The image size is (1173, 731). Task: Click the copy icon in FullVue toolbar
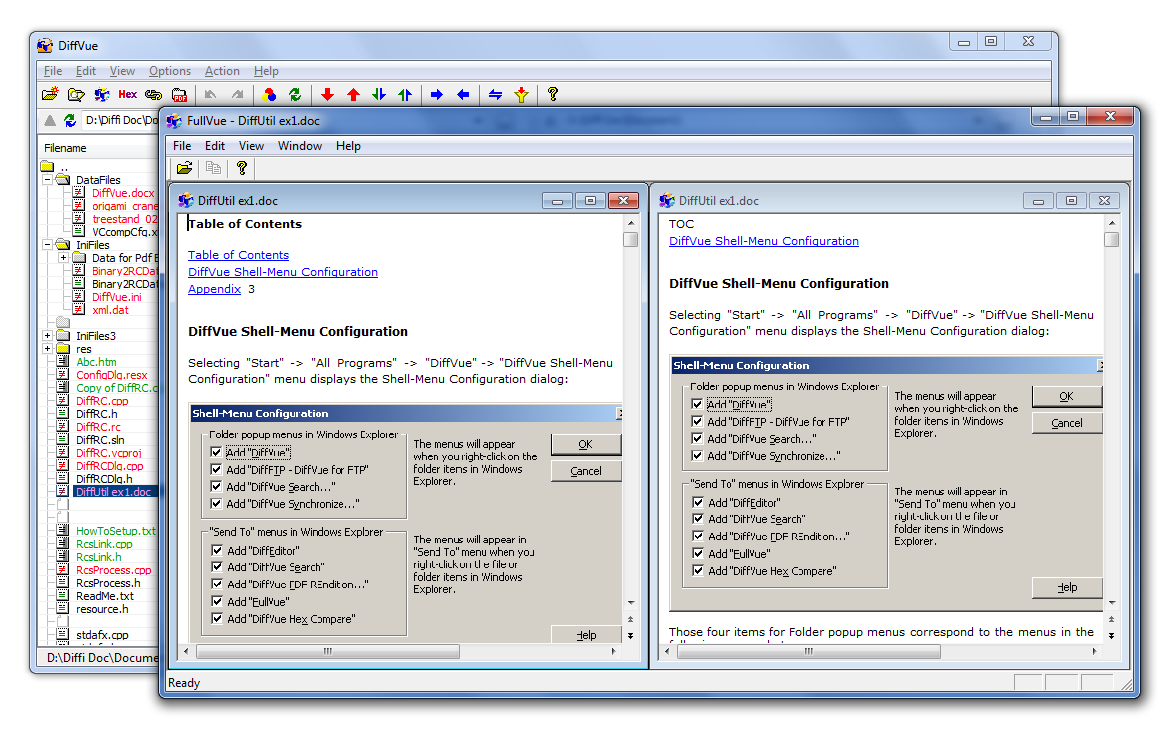(x=213, y=168)
